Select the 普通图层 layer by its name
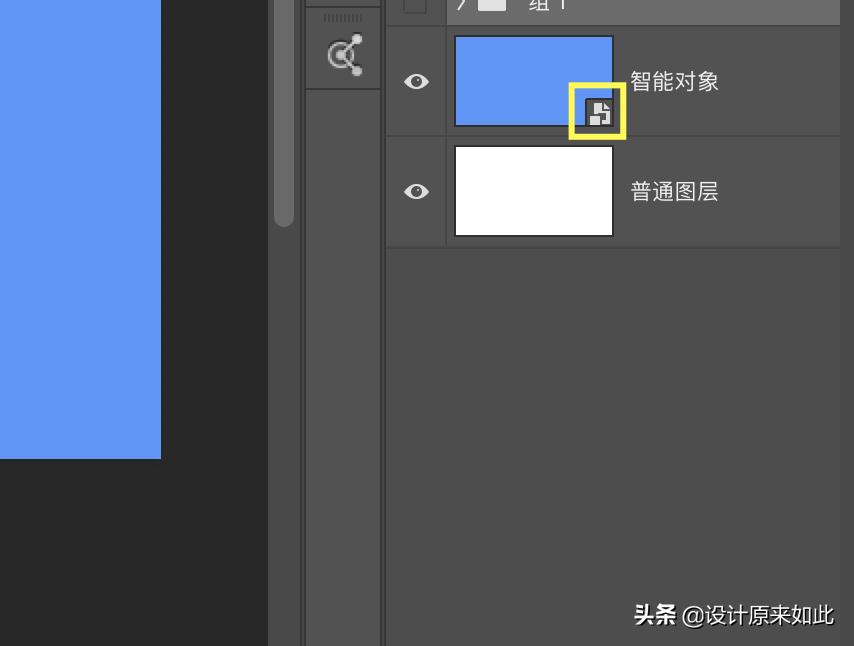 [x=675, y=191]
